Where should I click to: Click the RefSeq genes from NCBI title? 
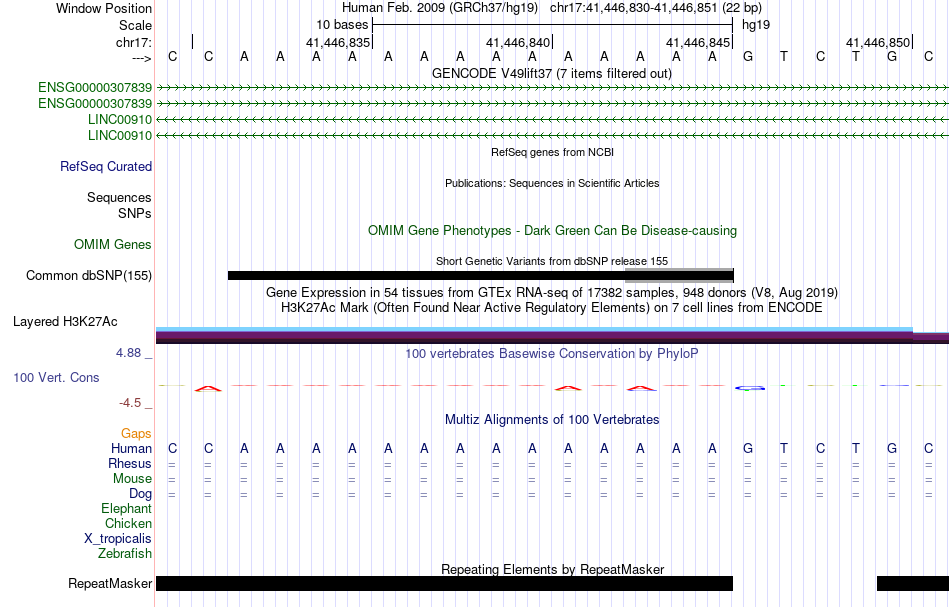[x=552, y=153]
